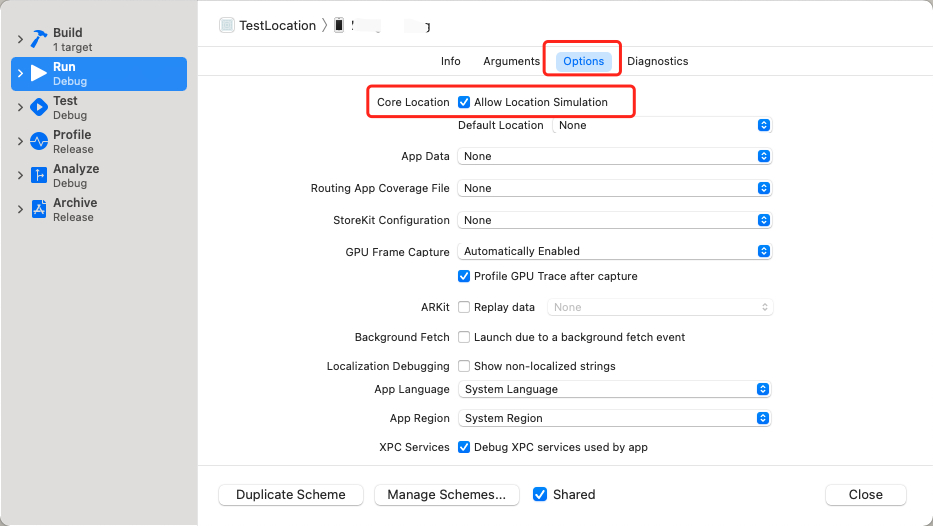Toggle Show non-localized strings checkbox

pos(464,366)
